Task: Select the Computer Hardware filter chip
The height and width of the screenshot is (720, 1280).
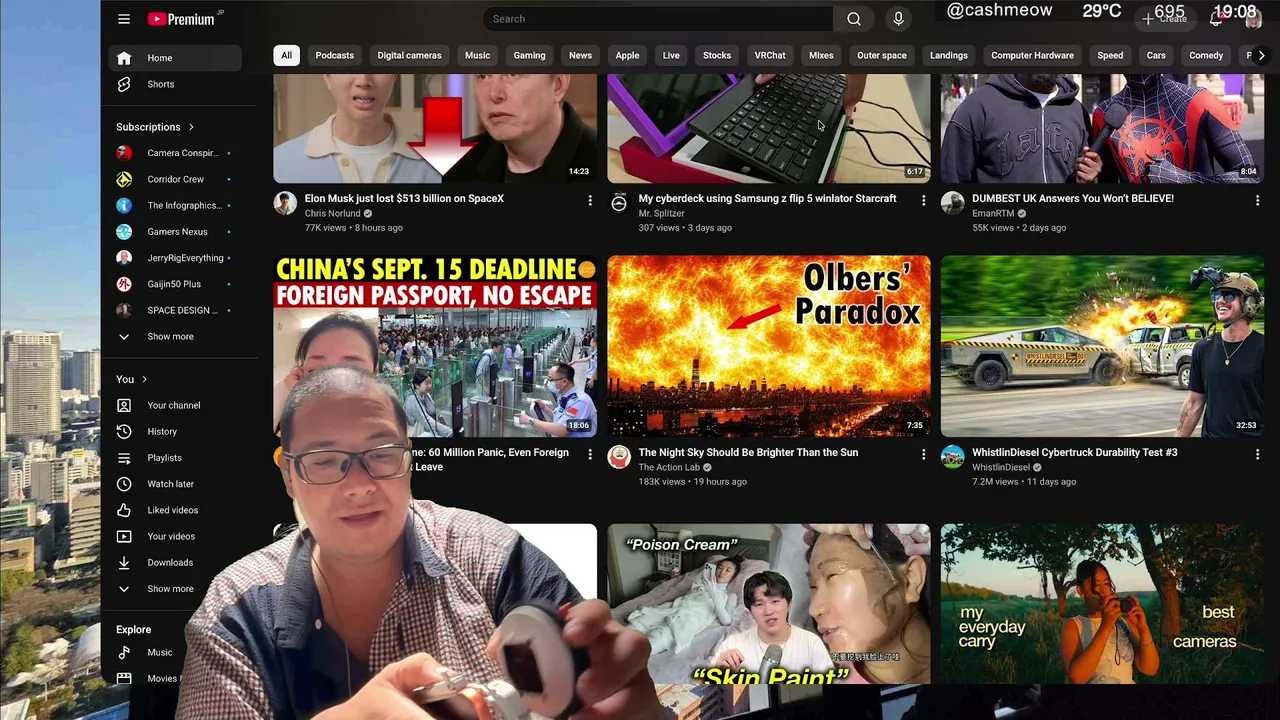Action: click(x=1032, y=55)
